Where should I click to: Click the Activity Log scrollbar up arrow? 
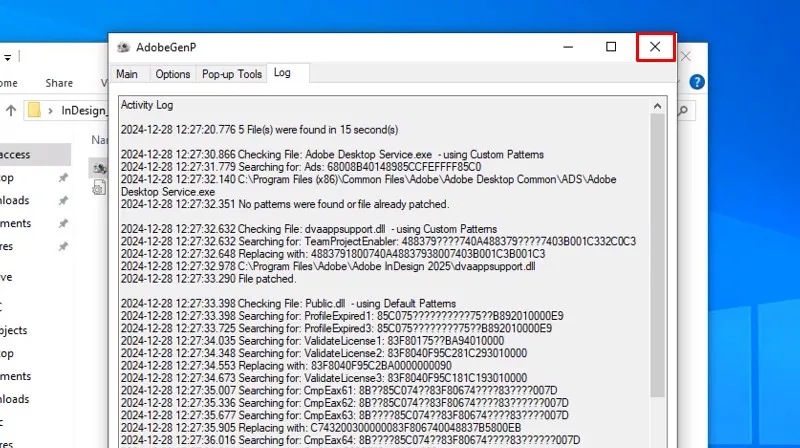658,104
